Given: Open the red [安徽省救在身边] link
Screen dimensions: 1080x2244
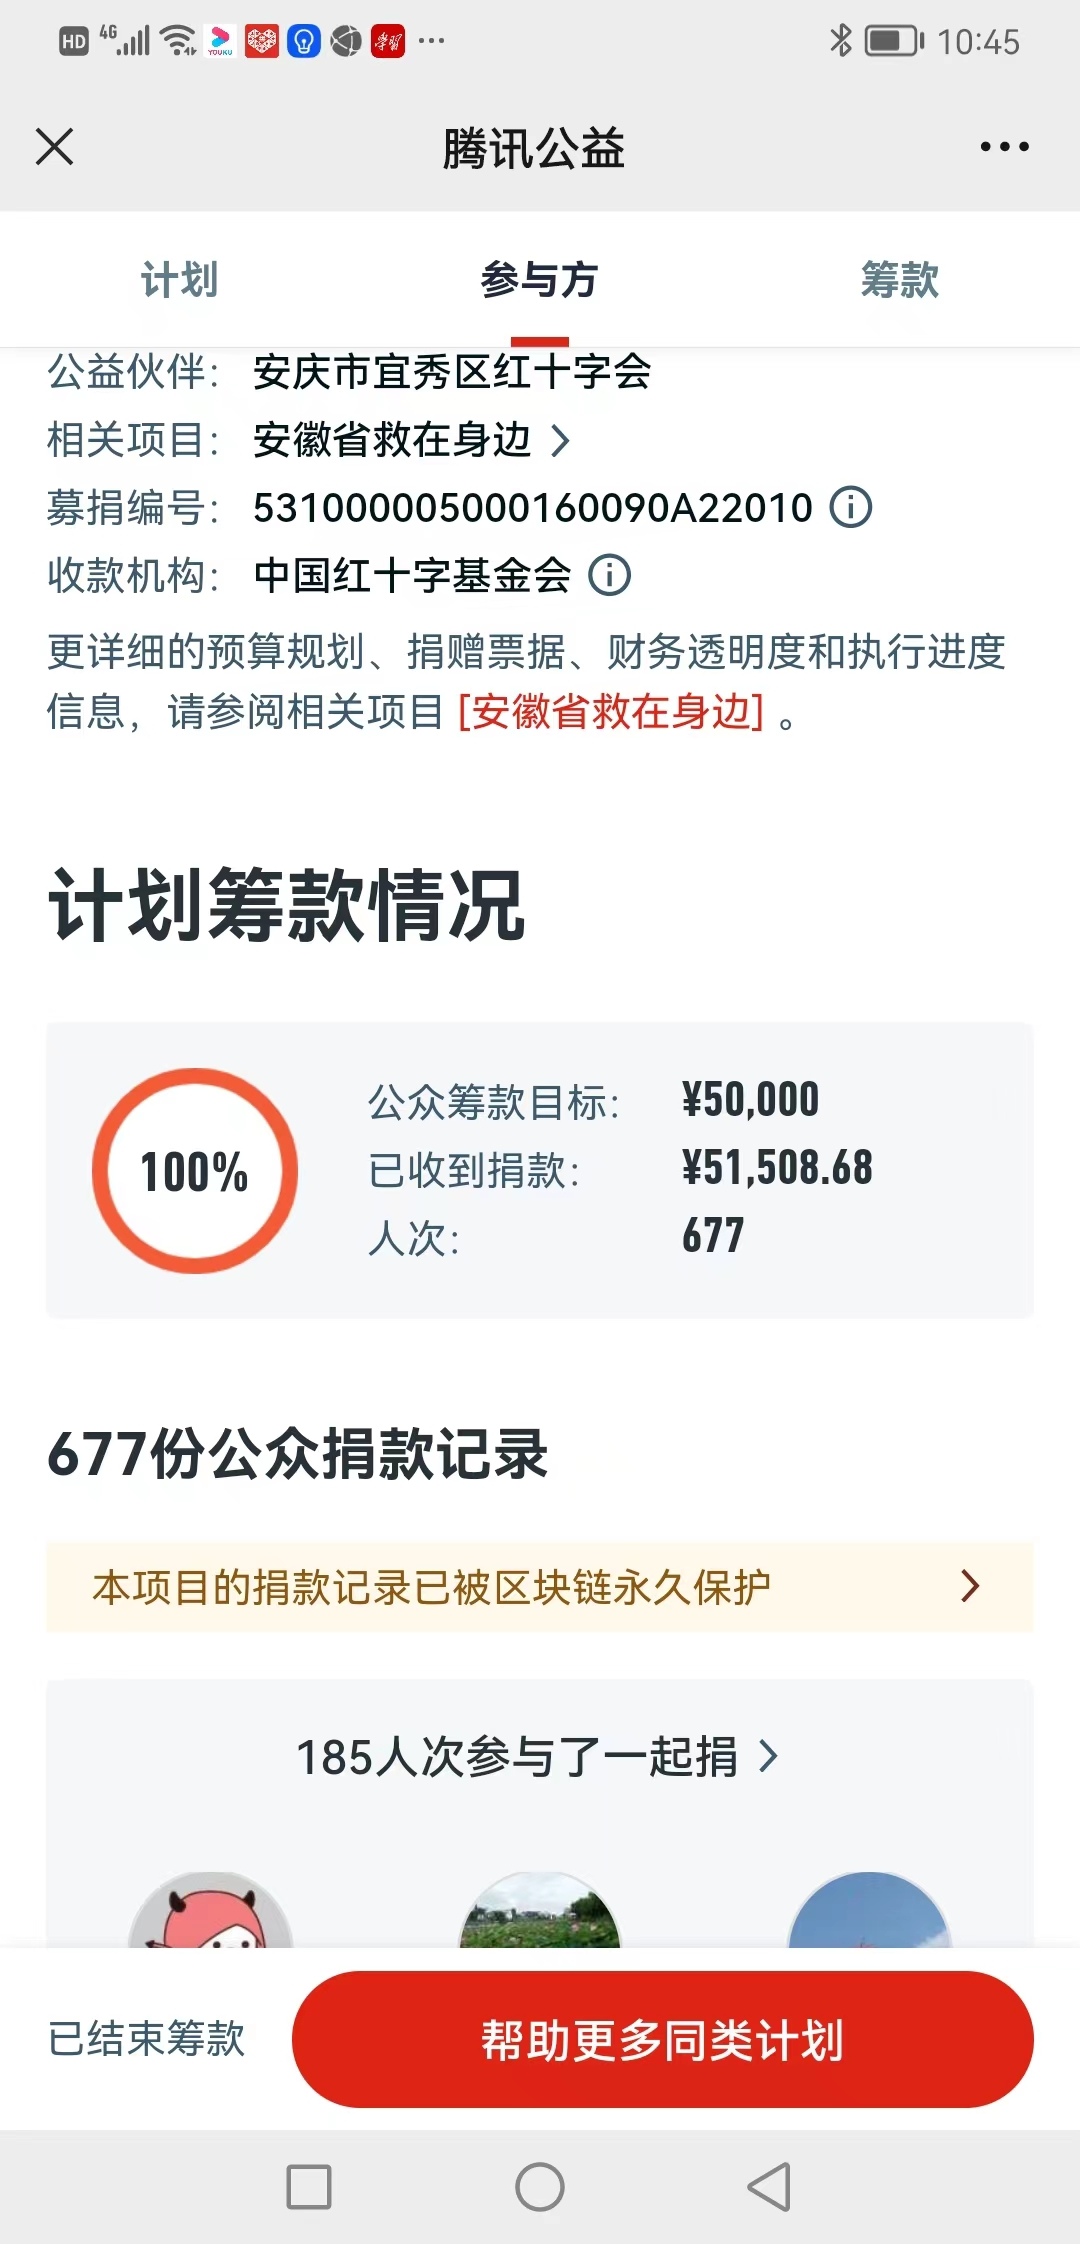Looking at the screenshot, I should tap(611, 712).
